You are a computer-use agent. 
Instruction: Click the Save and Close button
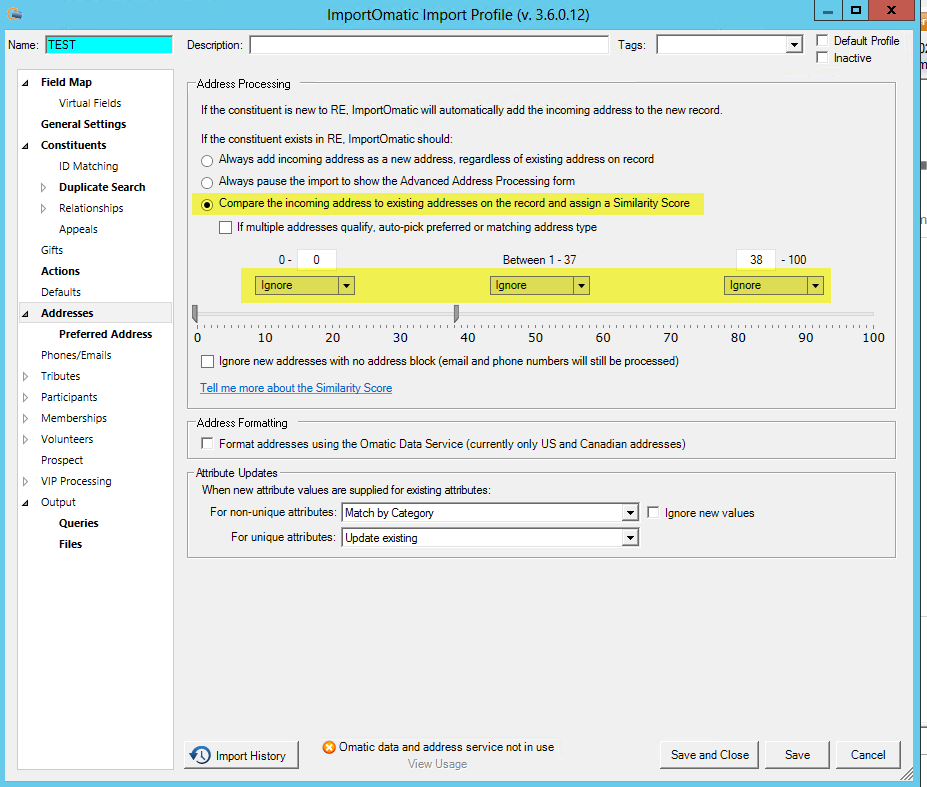tap(709, 755)
